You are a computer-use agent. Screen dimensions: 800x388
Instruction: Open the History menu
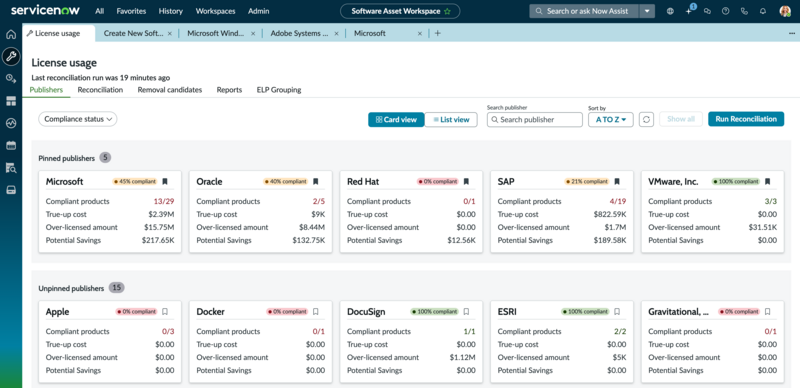click(170, 11)
